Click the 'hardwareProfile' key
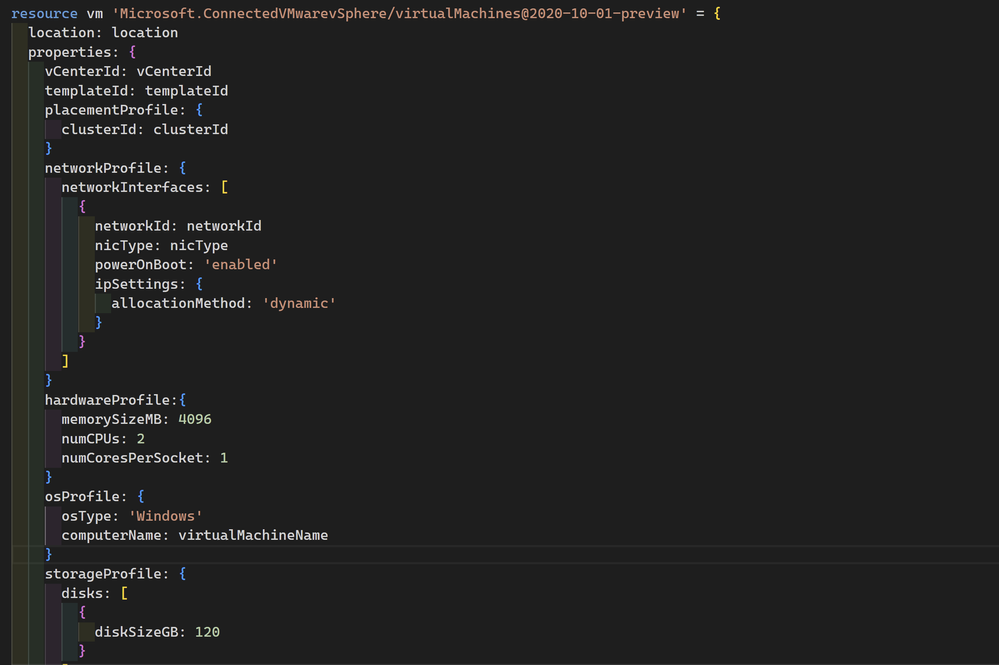Screen dimensions: 999x665 (x=107, y=400)
